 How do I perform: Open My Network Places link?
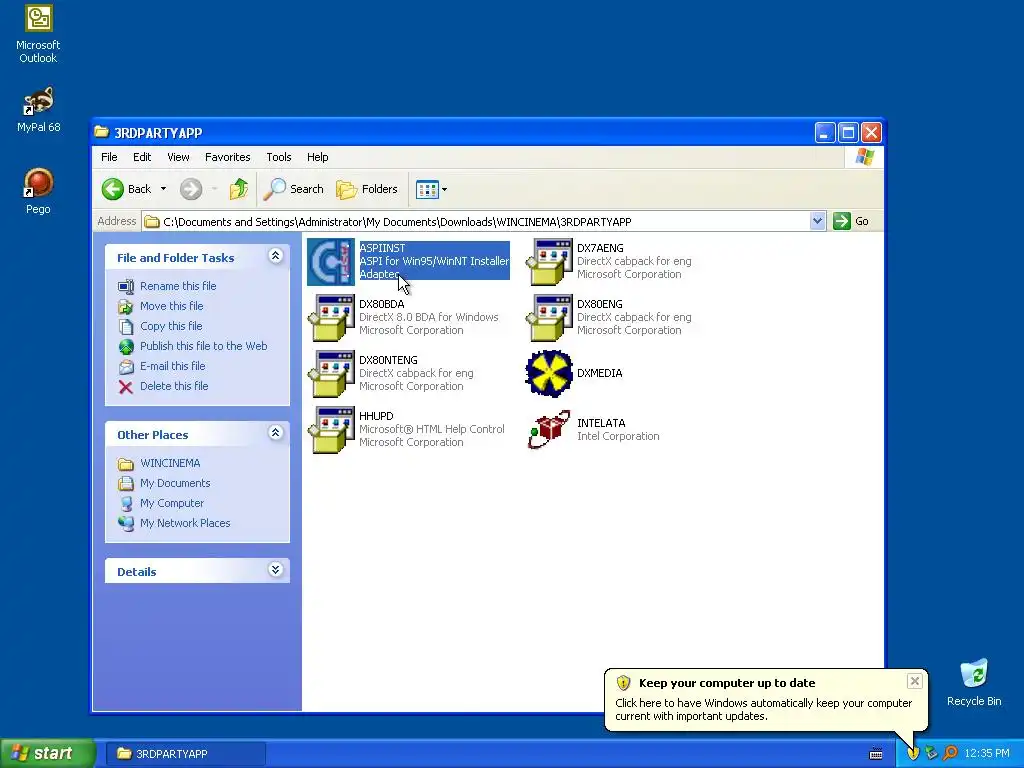click(185, 523)
